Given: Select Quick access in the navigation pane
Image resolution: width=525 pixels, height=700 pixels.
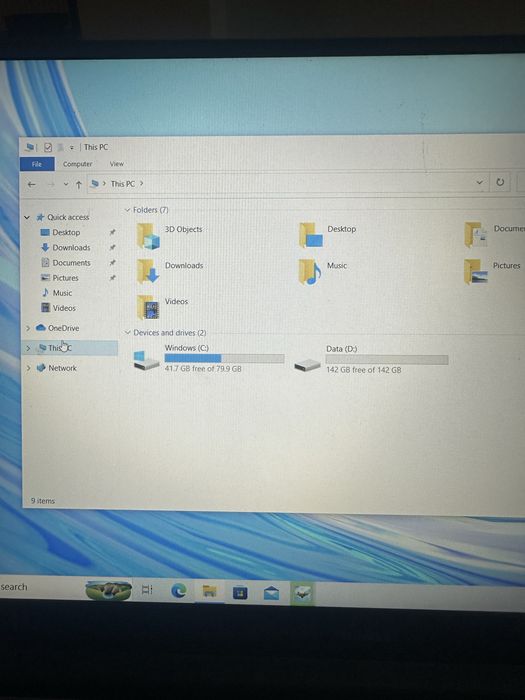Looking at the screenshot, I should (x=68, y=217).
